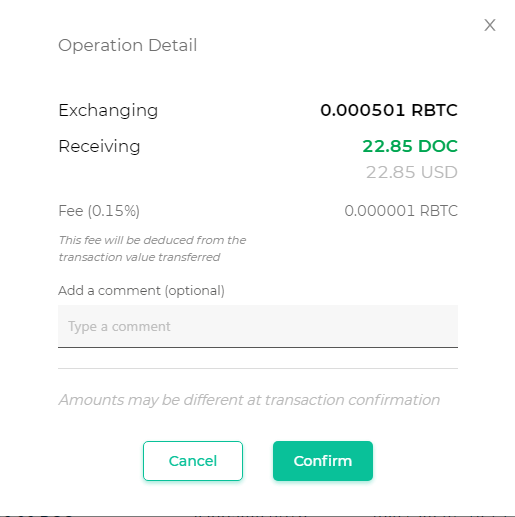
Task: Select the Fee (0.15%) label
Action: pyautogui.click(x=99, y=211)
